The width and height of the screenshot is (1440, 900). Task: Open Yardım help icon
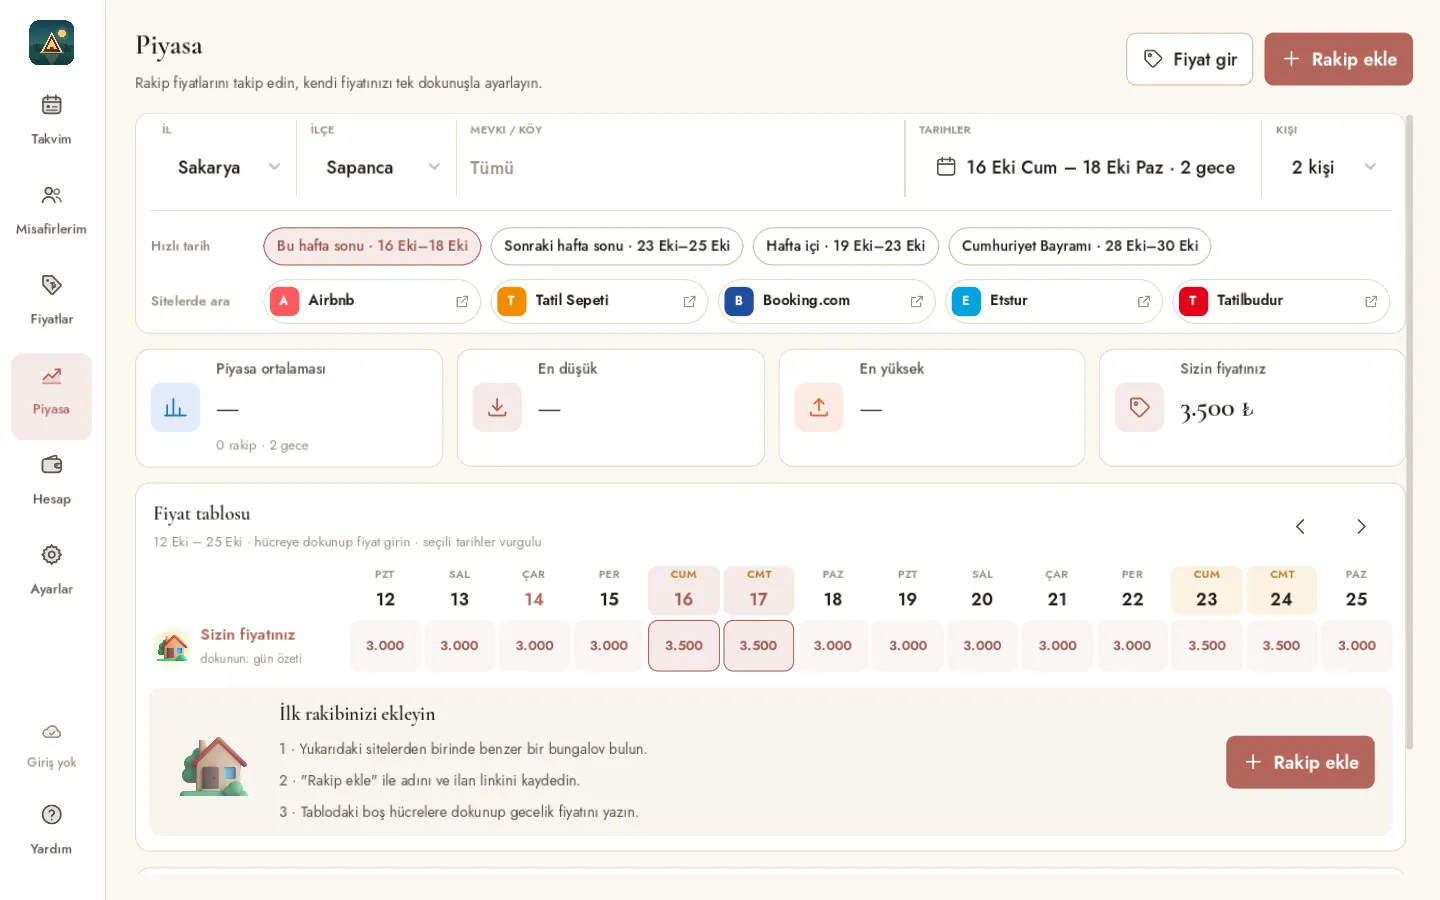tap(52, 815)
